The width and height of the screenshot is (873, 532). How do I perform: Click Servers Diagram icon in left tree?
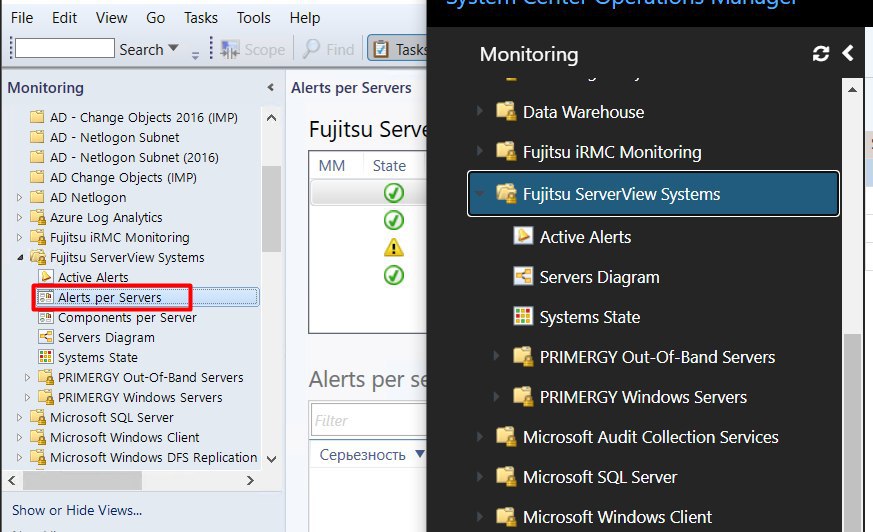[46, 337]
